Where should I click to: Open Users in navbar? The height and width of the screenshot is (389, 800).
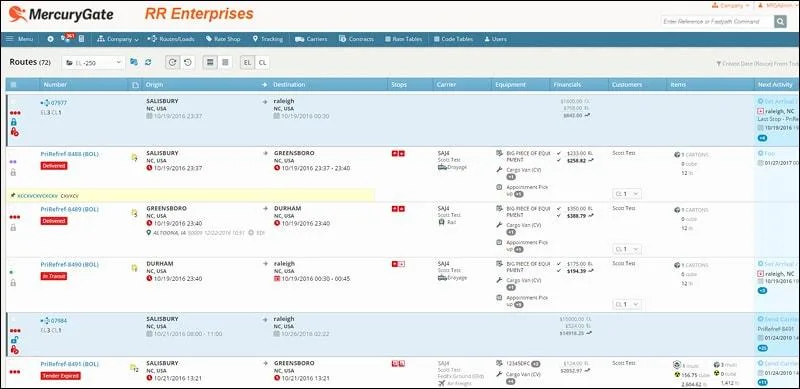tap(495, 39)
